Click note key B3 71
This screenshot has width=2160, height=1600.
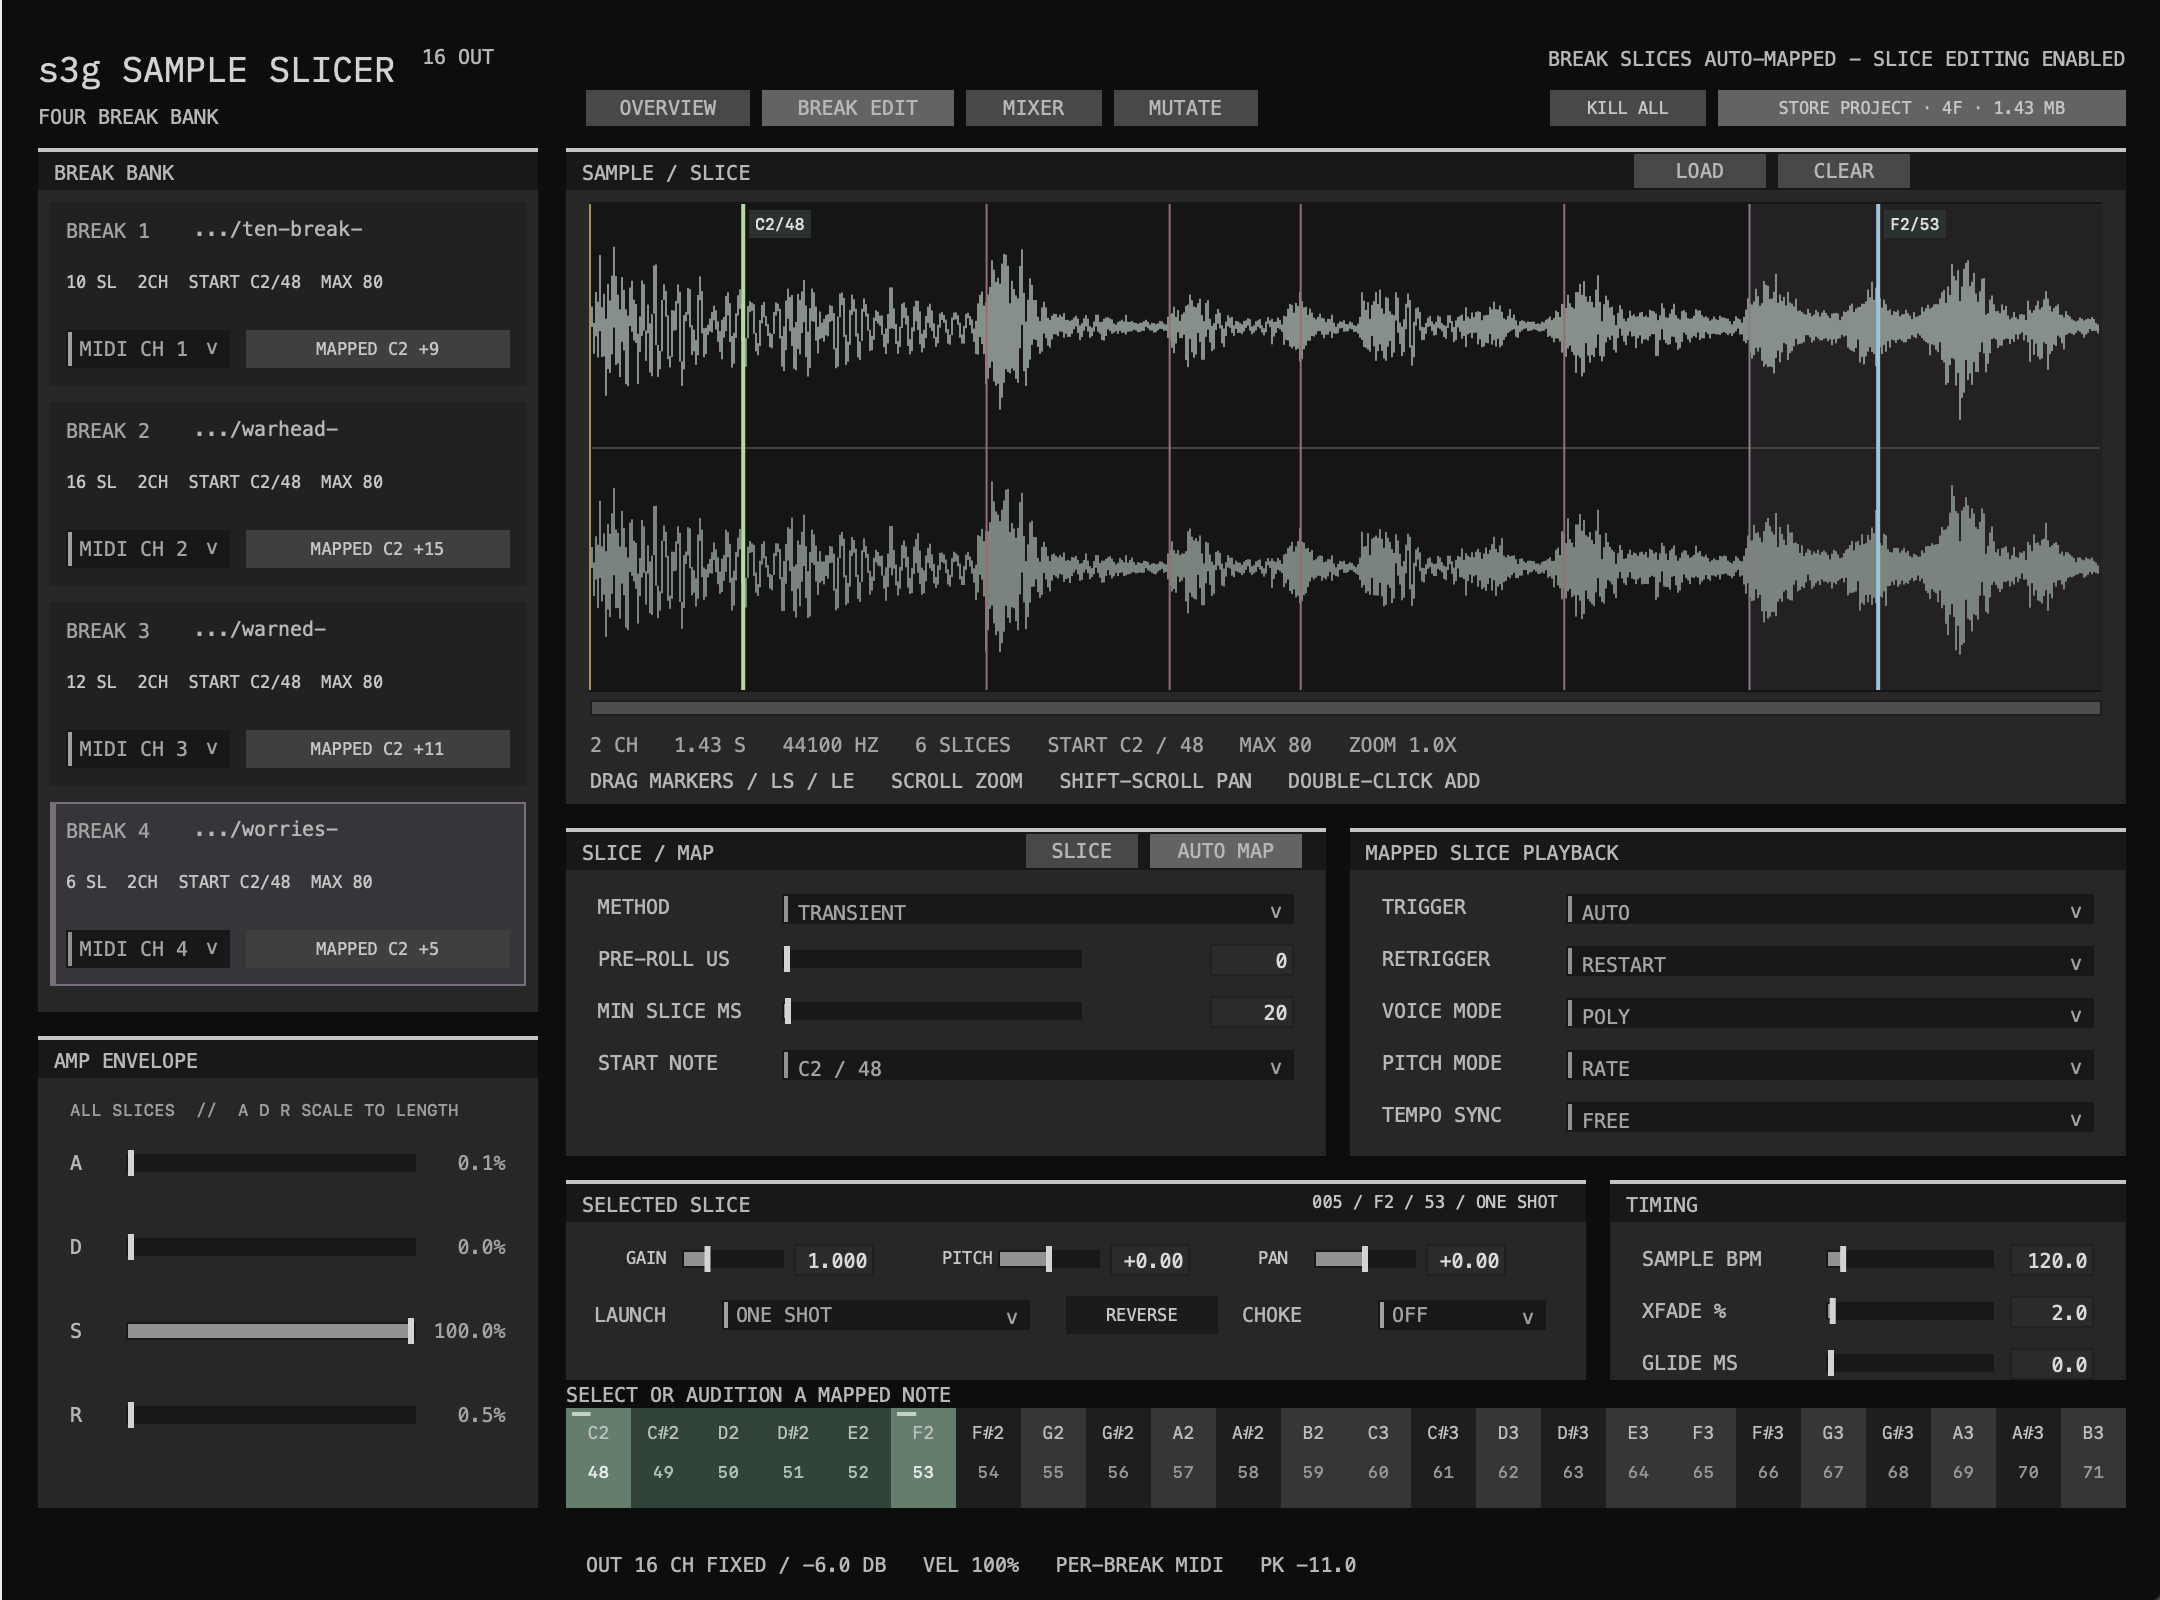pos(2093,1457)
